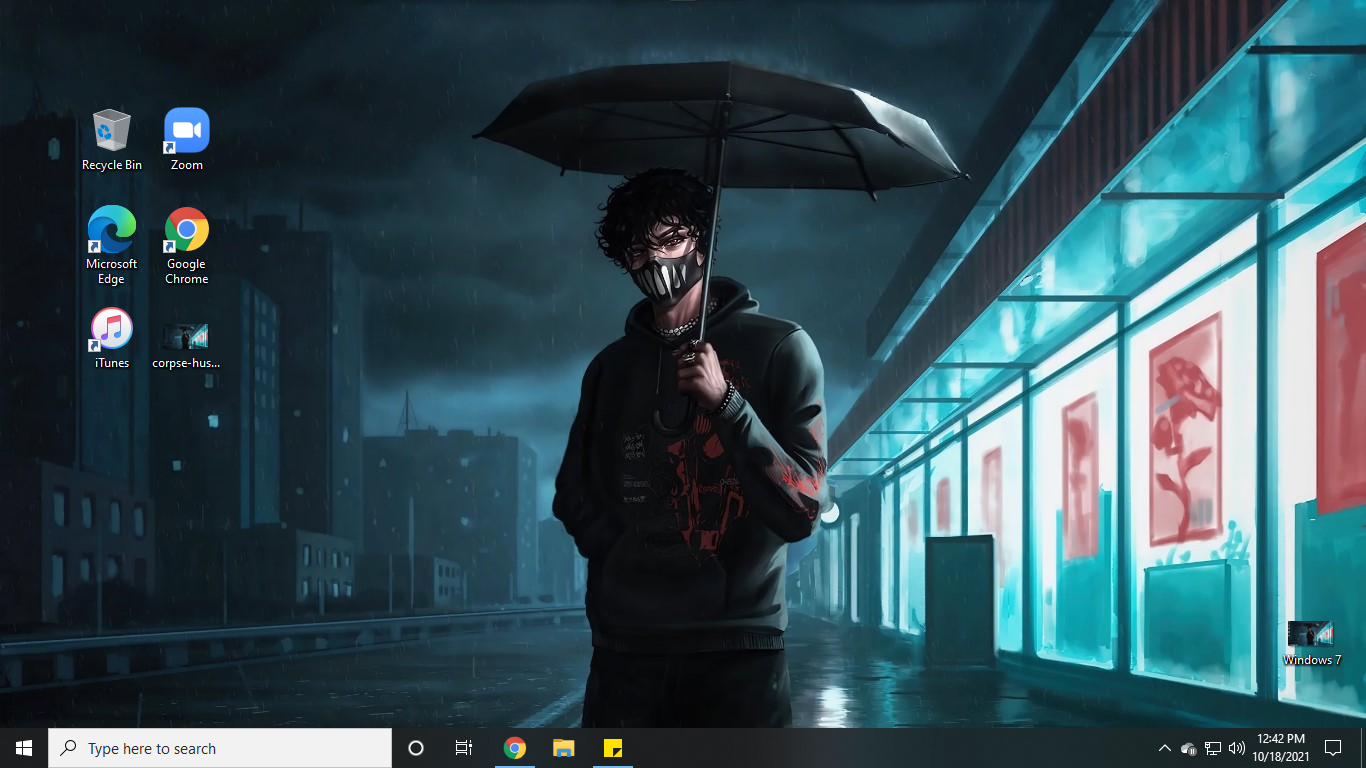Select the Google Chrome desktop shortcut

(x=187, y=246)
